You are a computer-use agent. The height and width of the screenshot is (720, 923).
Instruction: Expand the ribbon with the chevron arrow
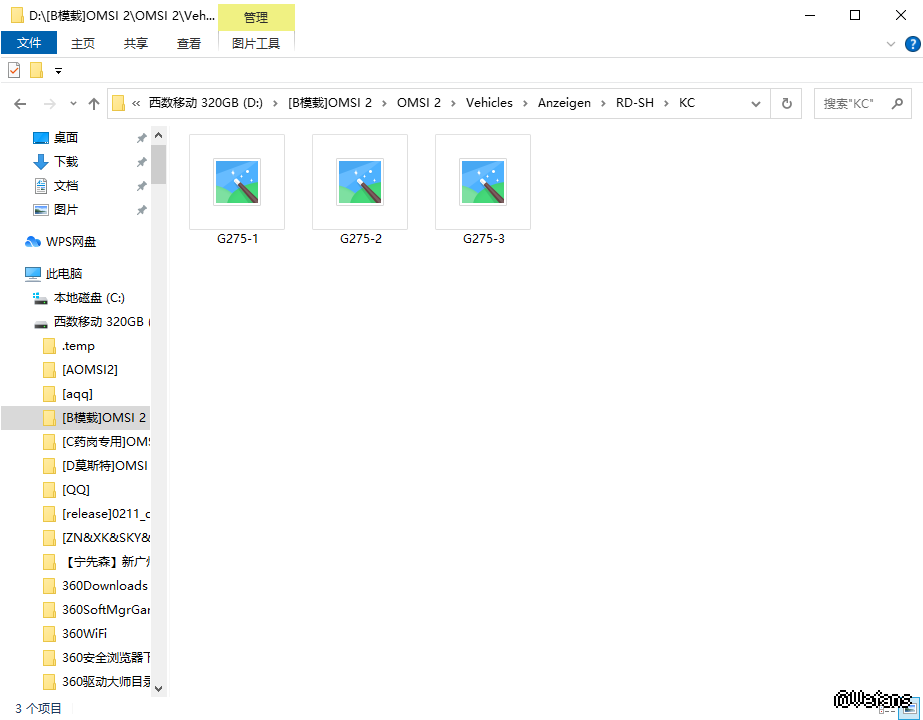click(x=891, y=44)
